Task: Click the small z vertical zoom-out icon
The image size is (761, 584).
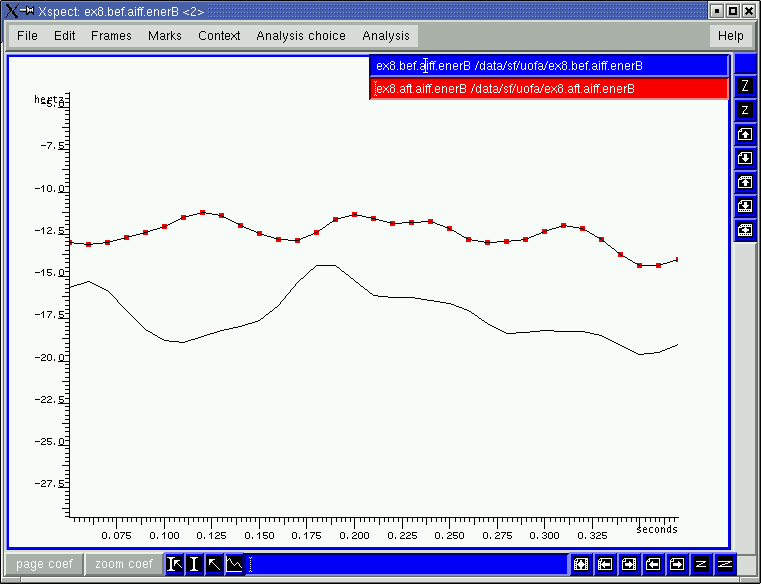Action: point(745,110)
